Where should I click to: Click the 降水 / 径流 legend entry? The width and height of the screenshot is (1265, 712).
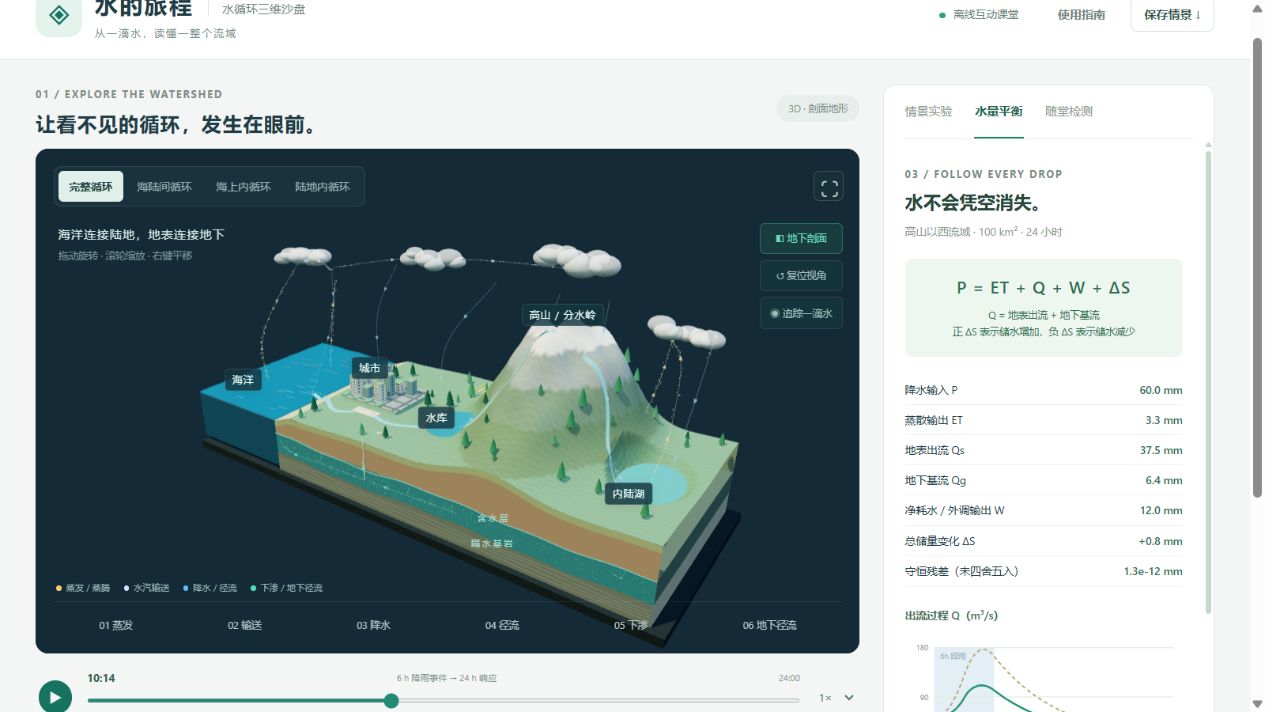(x=210, y=588)
